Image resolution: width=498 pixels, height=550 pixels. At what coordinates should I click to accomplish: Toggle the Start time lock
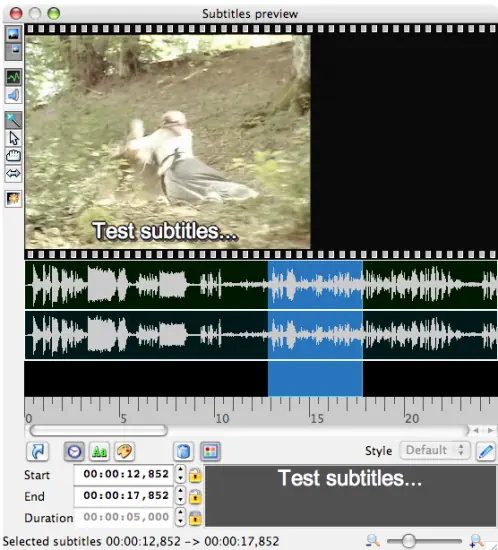(195, 475)
